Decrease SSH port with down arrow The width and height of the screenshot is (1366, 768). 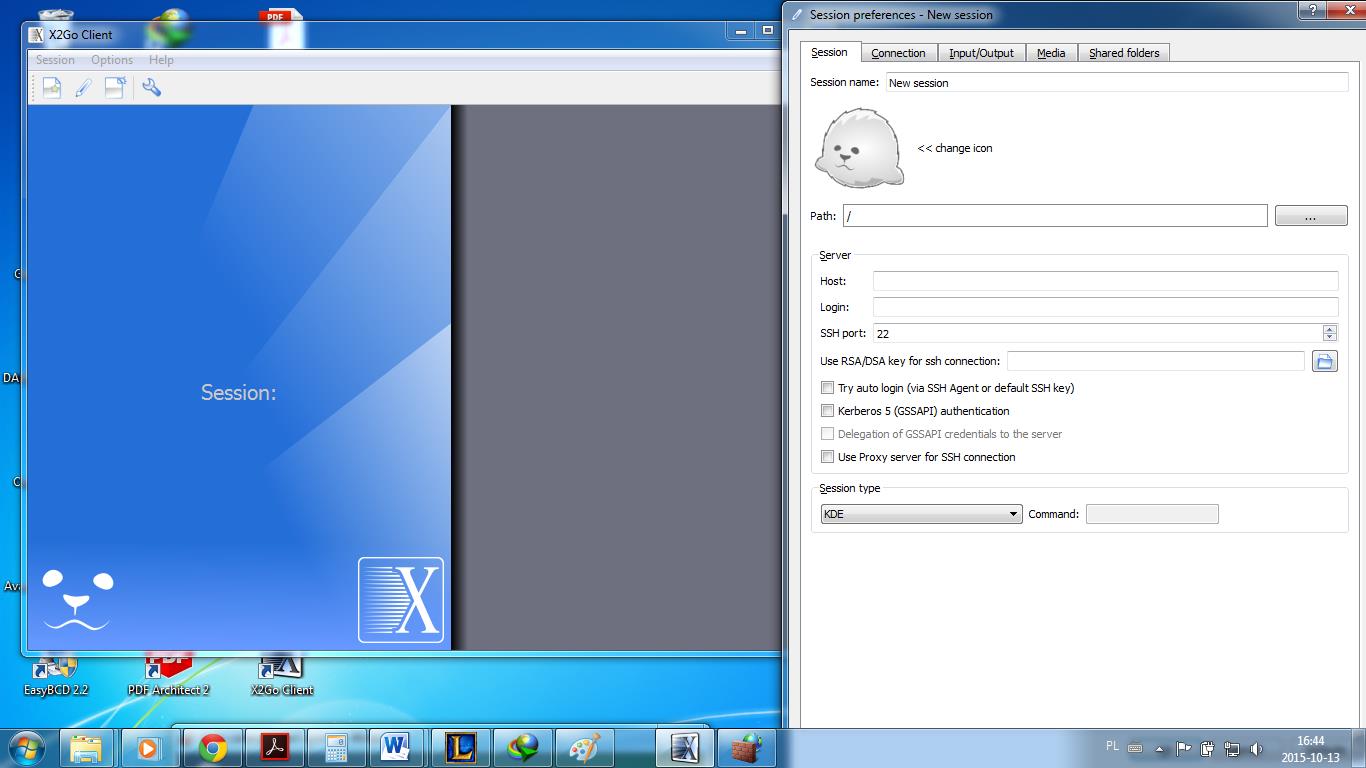[x=1329, y=338]
